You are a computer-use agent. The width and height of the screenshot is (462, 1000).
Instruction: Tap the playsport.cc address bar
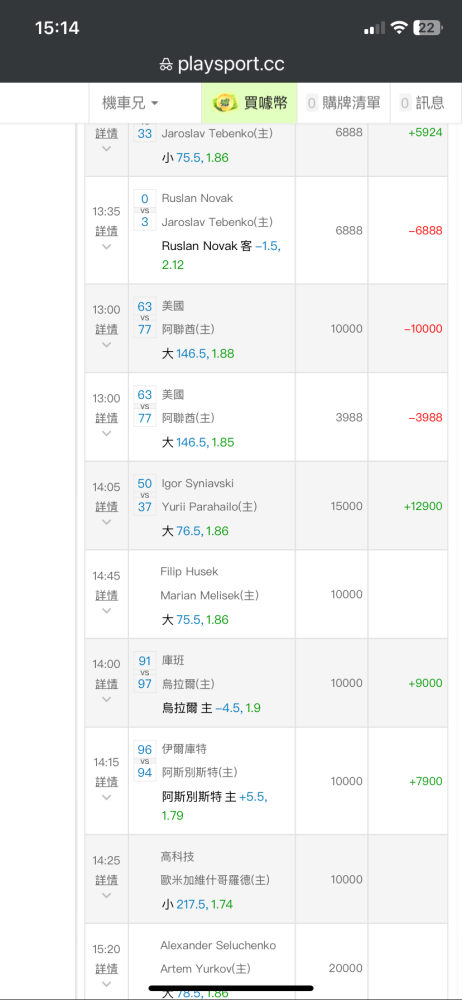(x=222, y=64)
